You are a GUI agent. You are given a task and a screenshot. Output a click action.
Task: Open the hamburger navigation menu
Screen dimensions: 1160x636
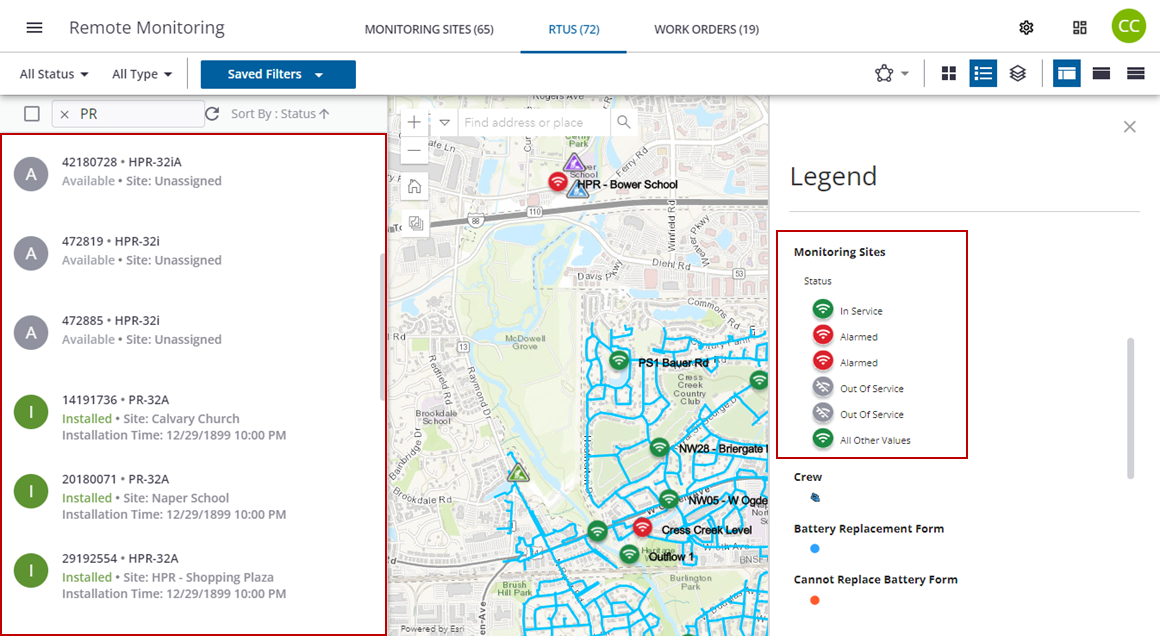coord(34,28)
